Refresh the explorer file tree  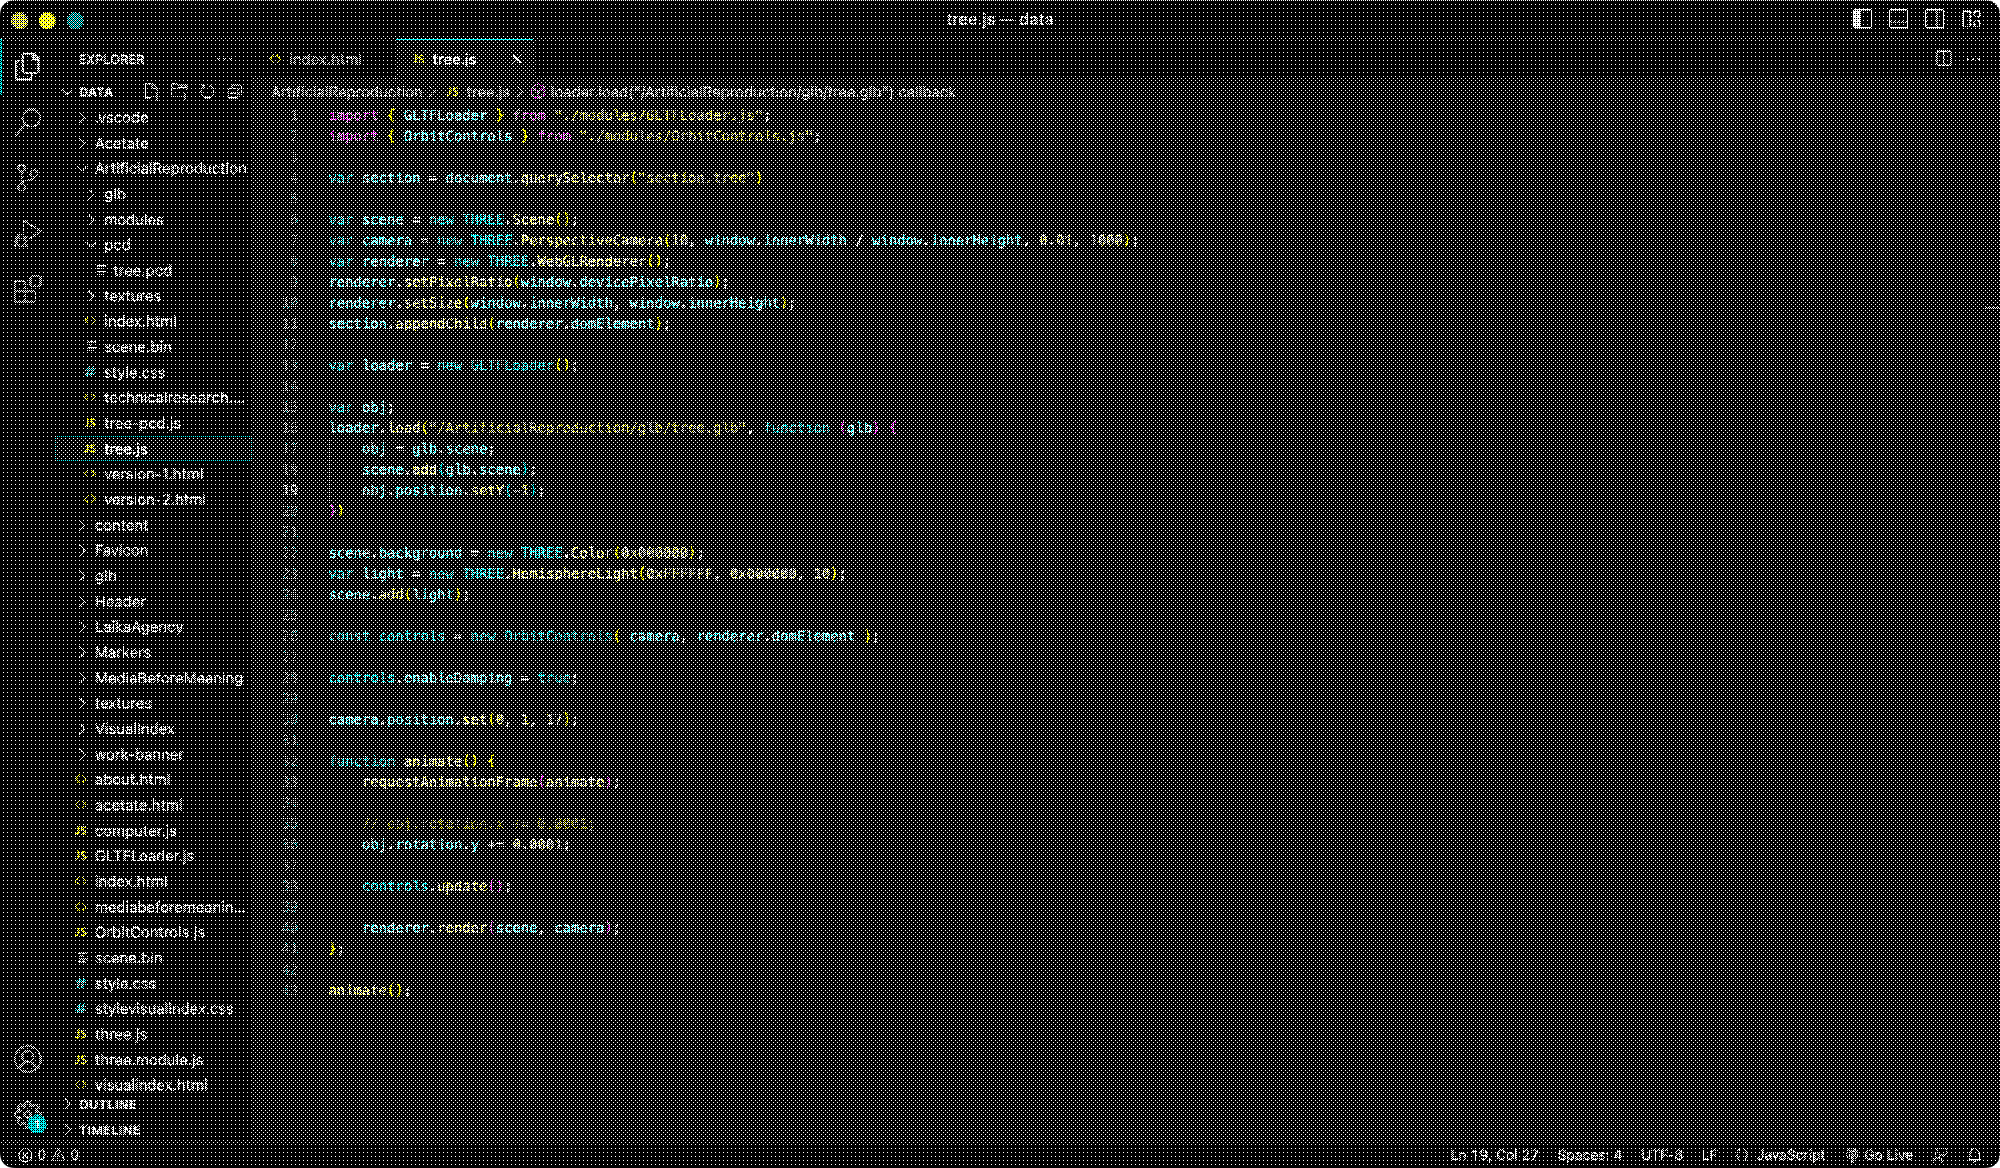(x=207, y=92)
